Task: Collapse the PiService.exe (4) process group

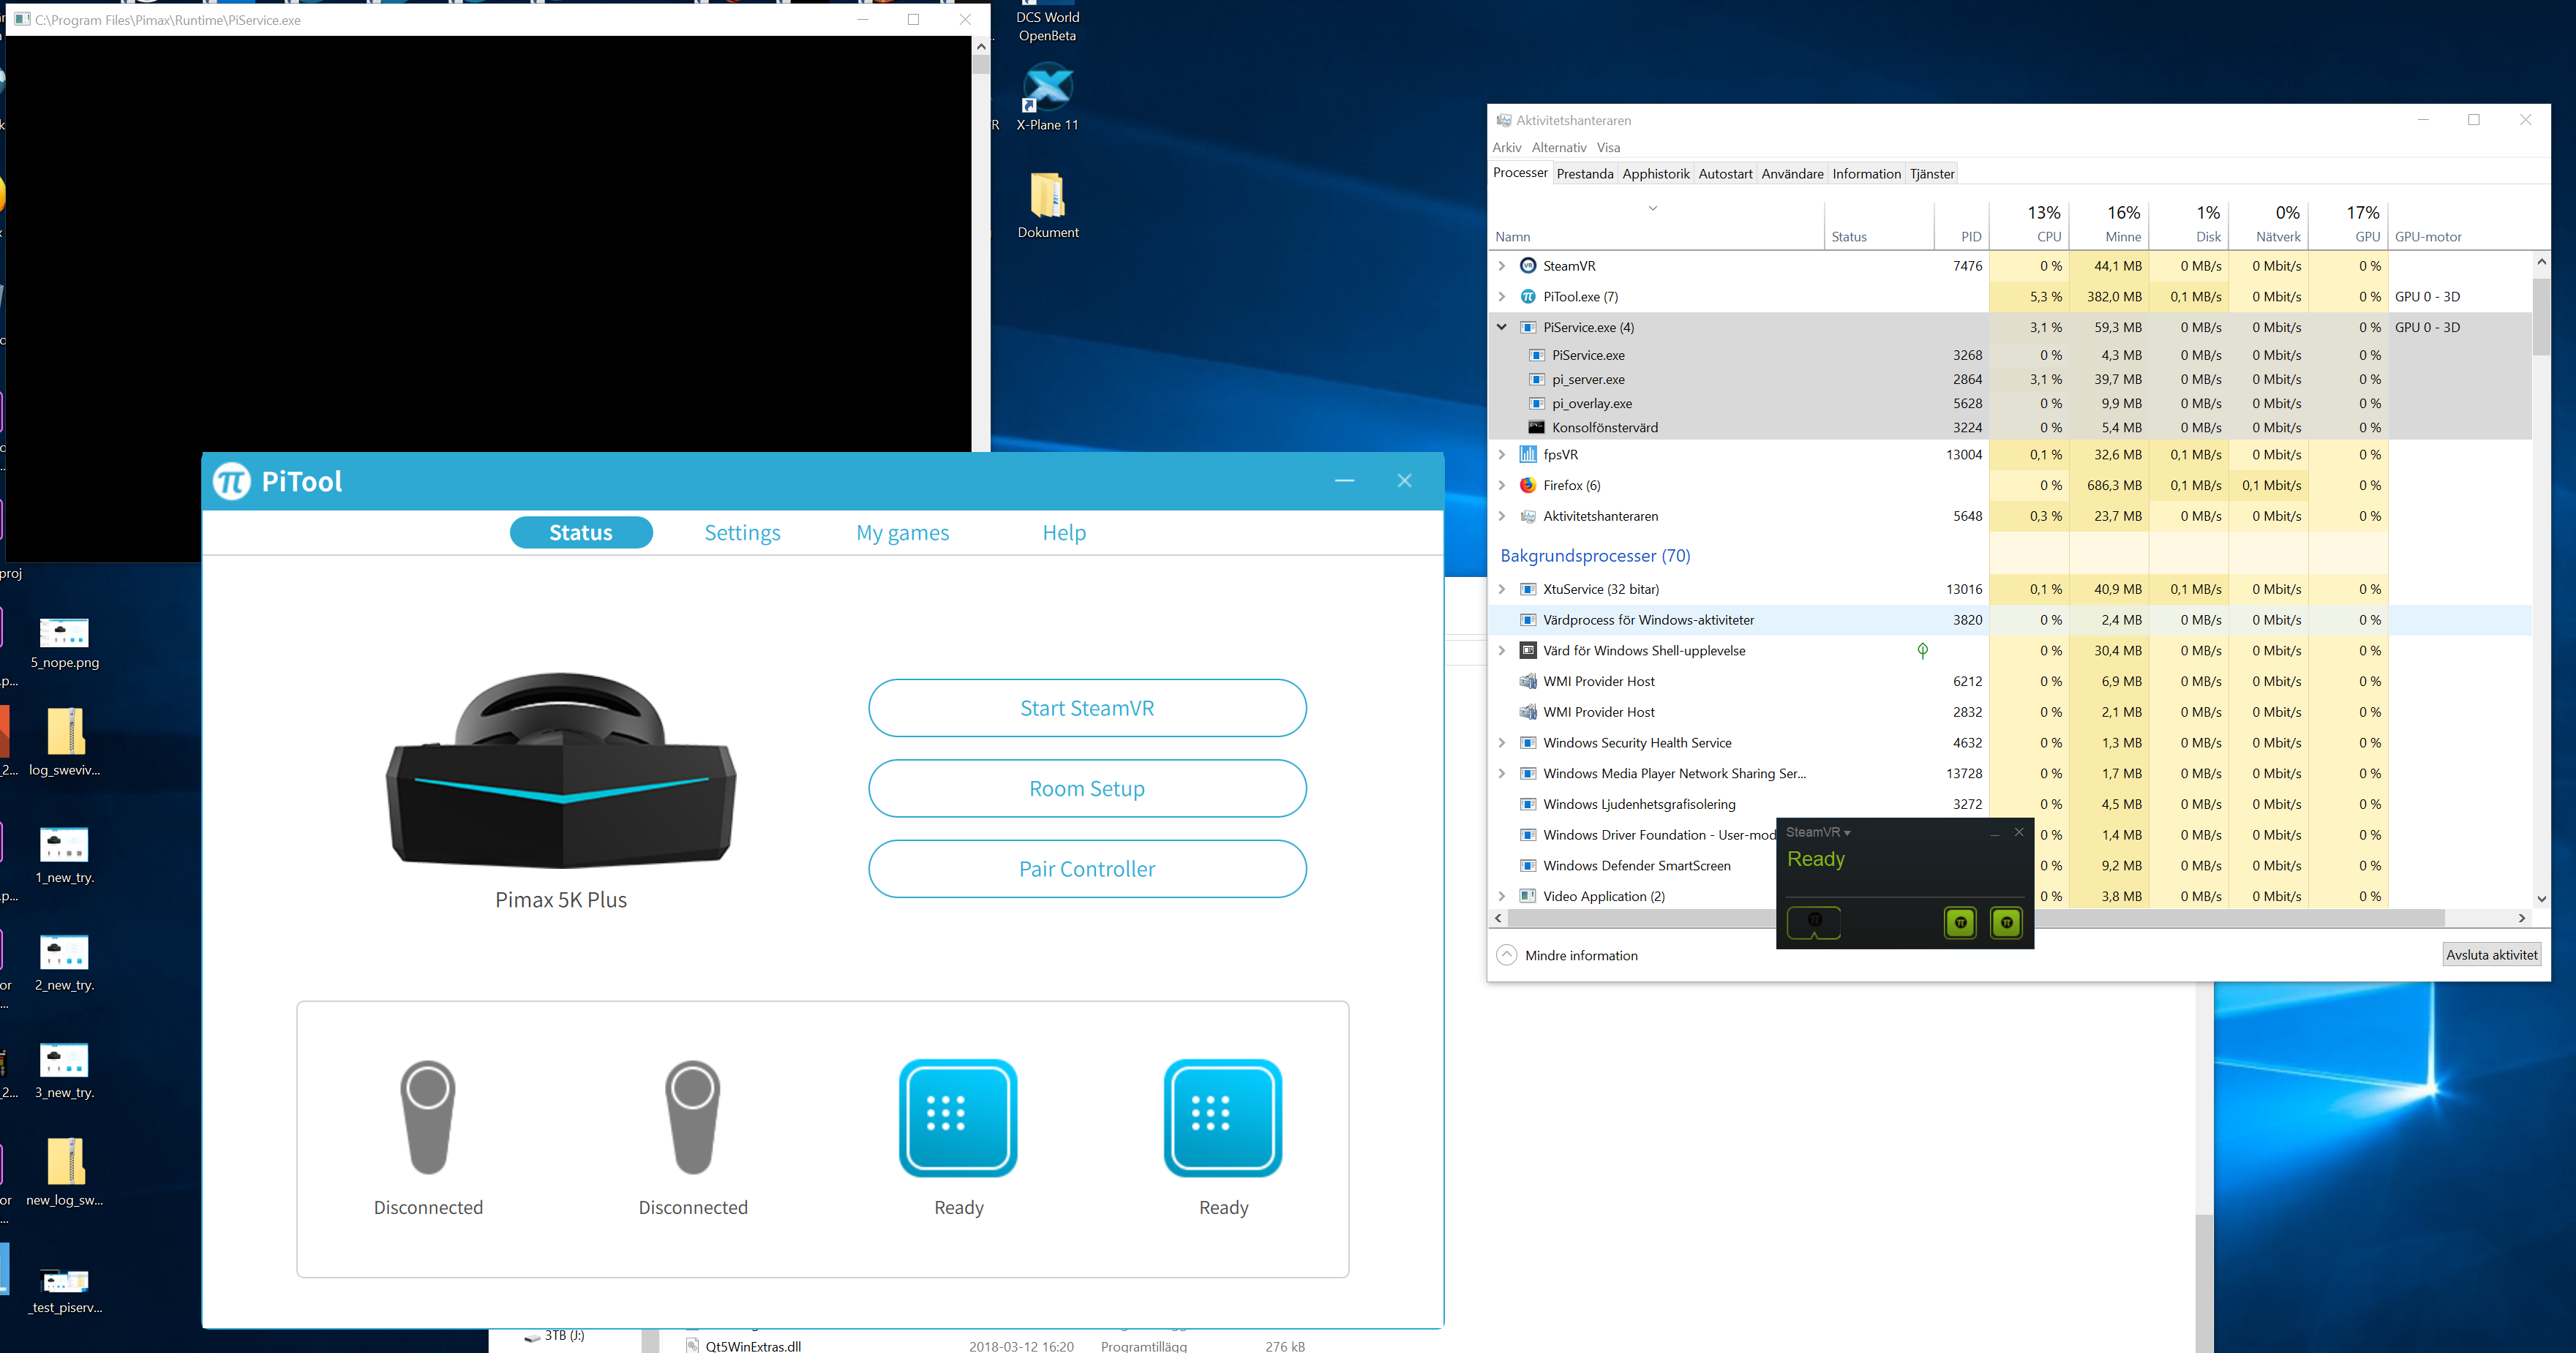Action: click(1501, 327)
